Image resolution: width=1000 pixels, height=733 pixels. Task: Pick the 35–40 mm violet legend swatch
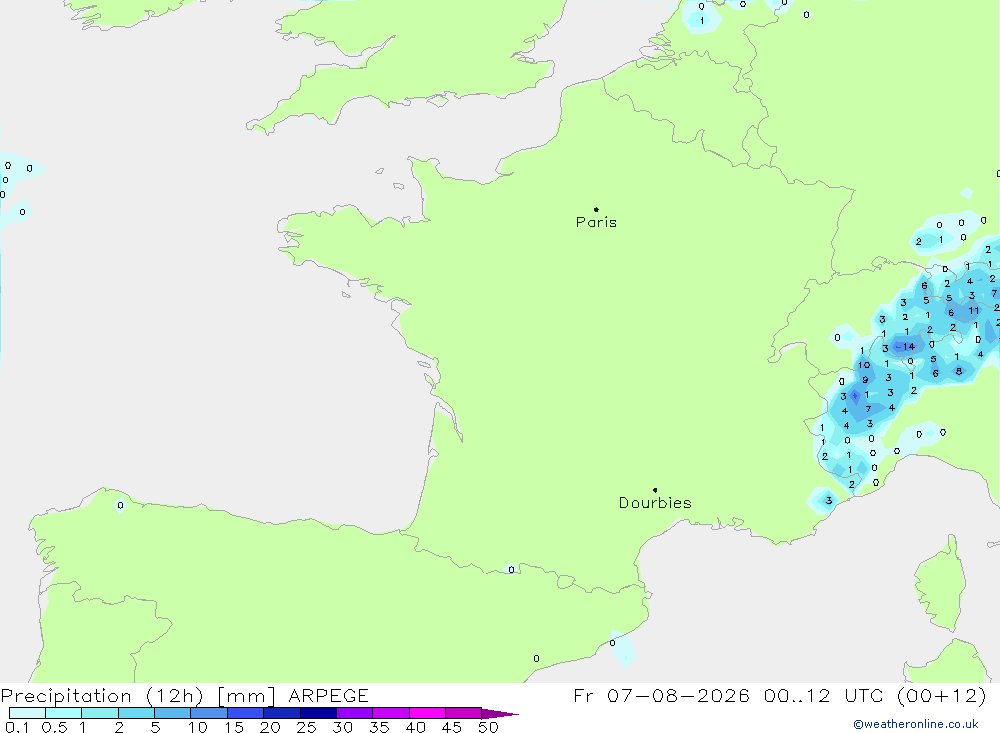391,713
